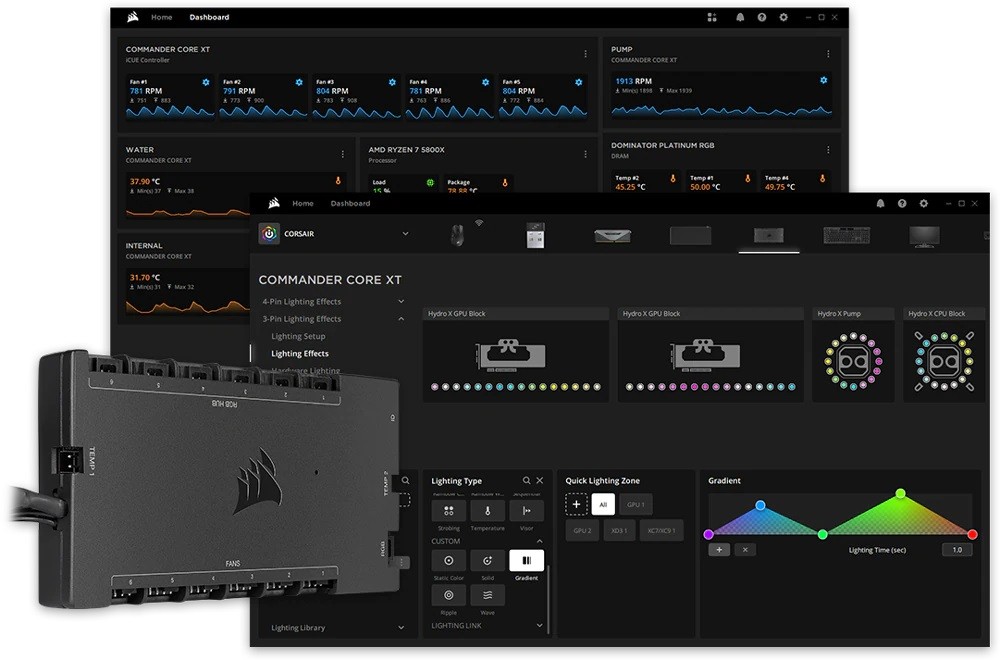Open Fan #5 settings gear in Dashboard window
Viewport: 1000px width, 660px height.
click(x=578, y=82)
